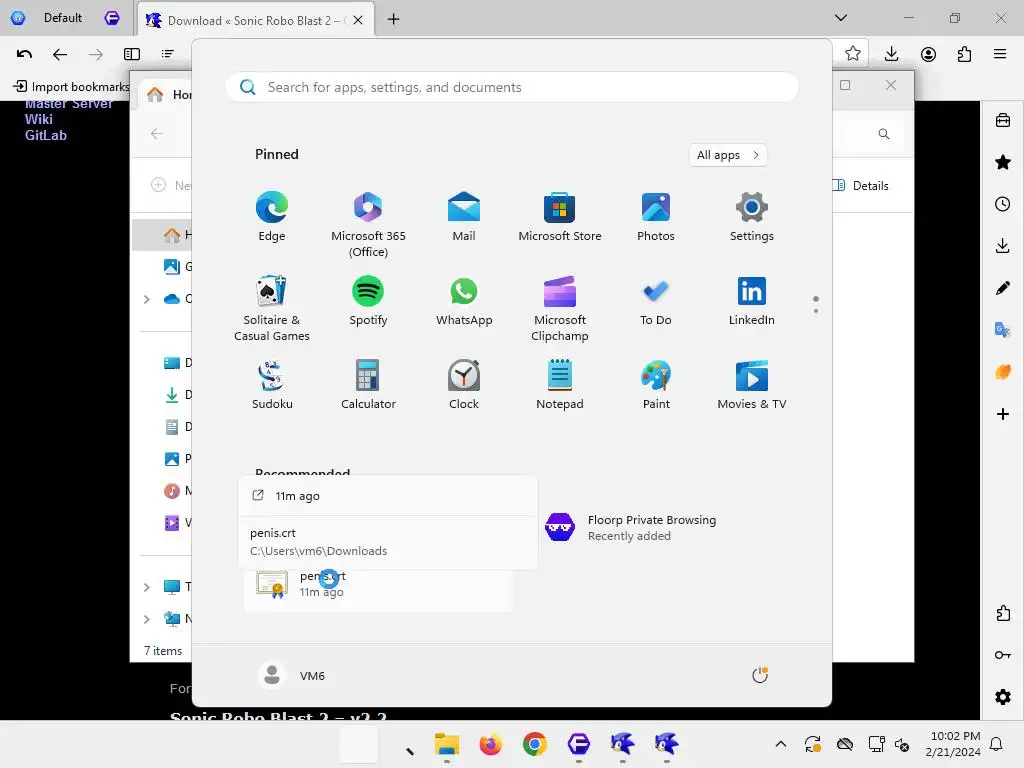
Task: Open Settings from pinned apps
Action: tap(752, 217)
